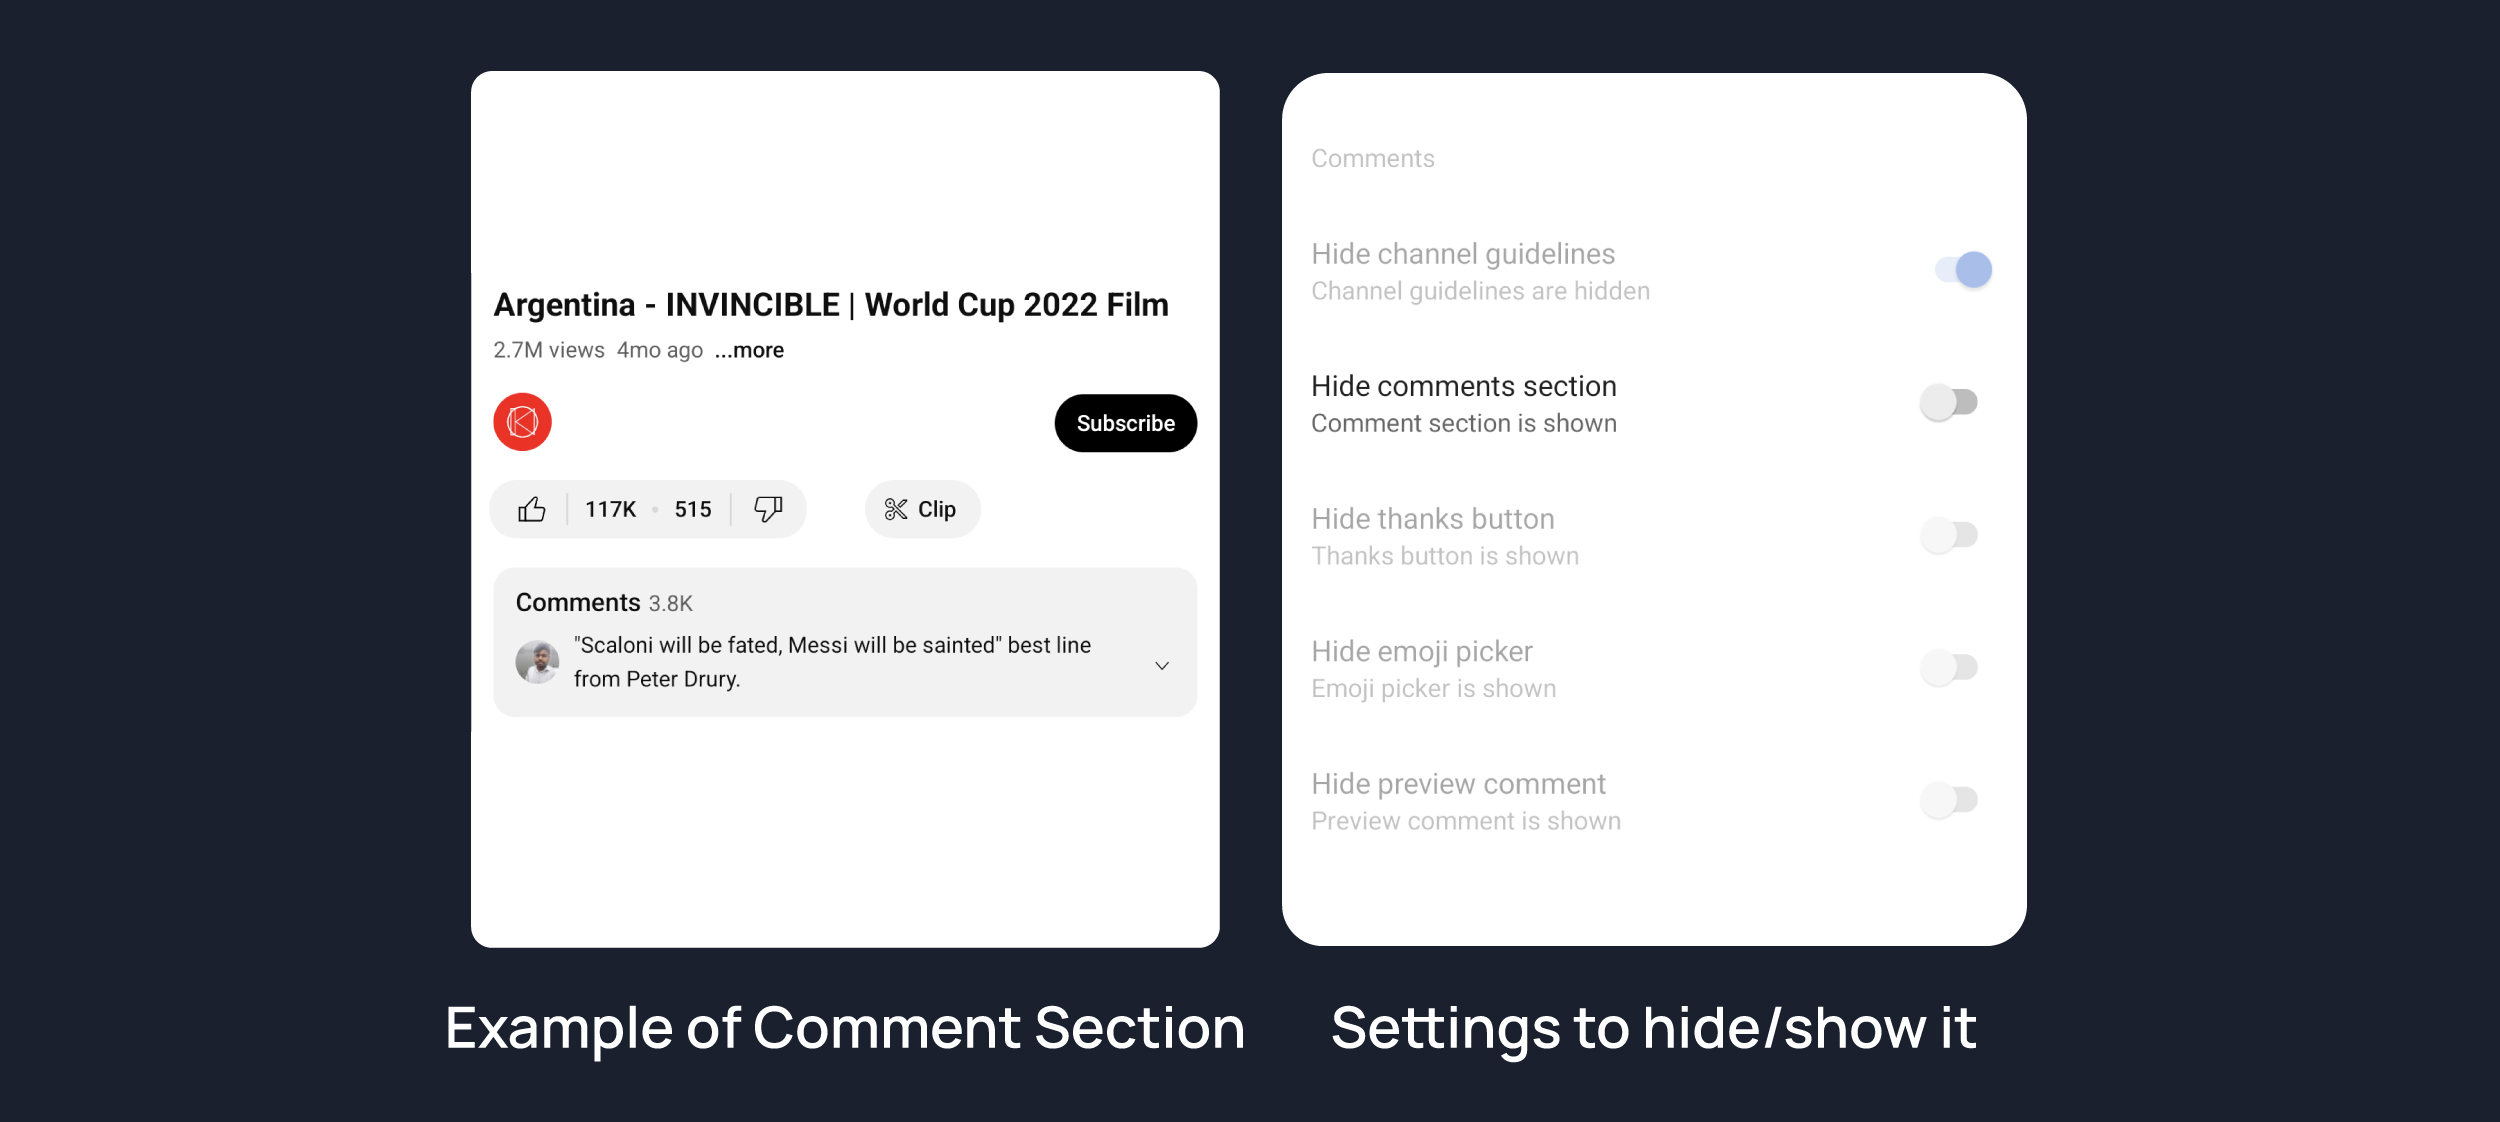Enable Hide comments section switch
Screen dimensions: 2500x1122
click(x=1949, y=402)
